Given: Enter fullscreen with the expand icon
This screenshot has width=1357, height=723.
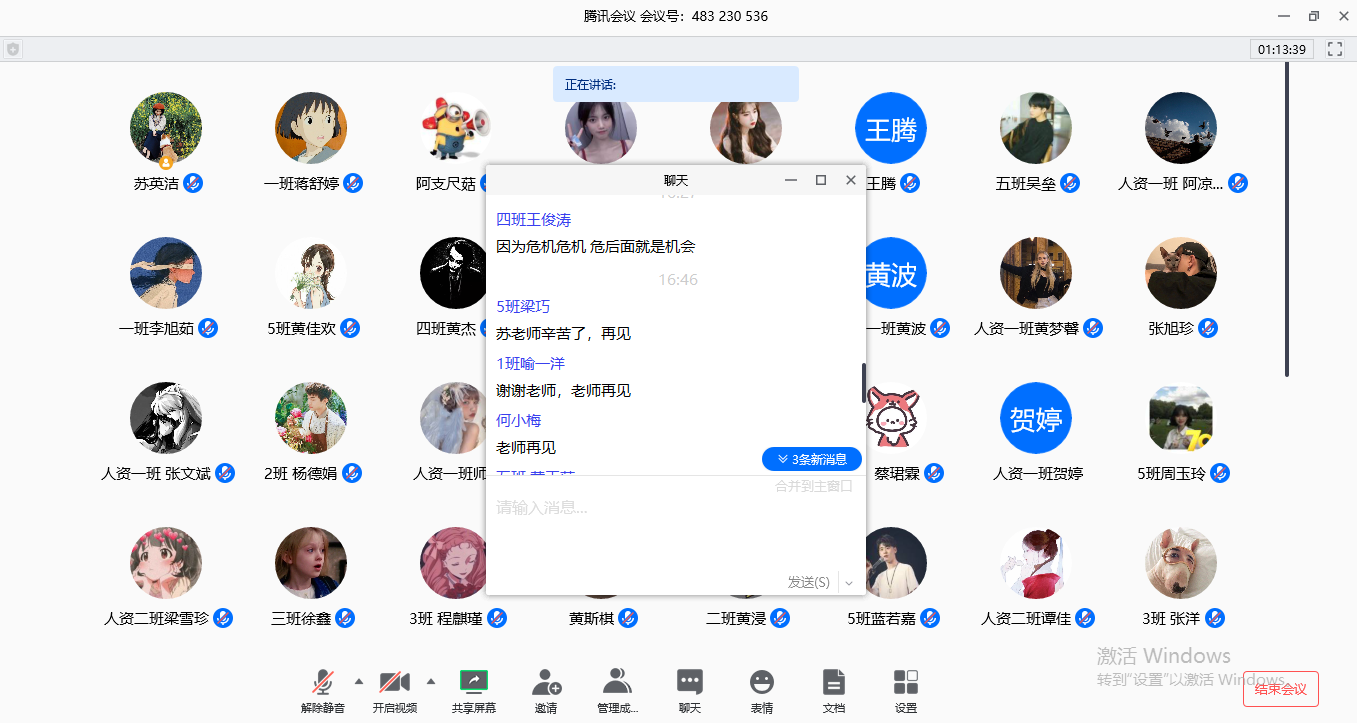Looking at the screenshot, I should point(1335,49).
